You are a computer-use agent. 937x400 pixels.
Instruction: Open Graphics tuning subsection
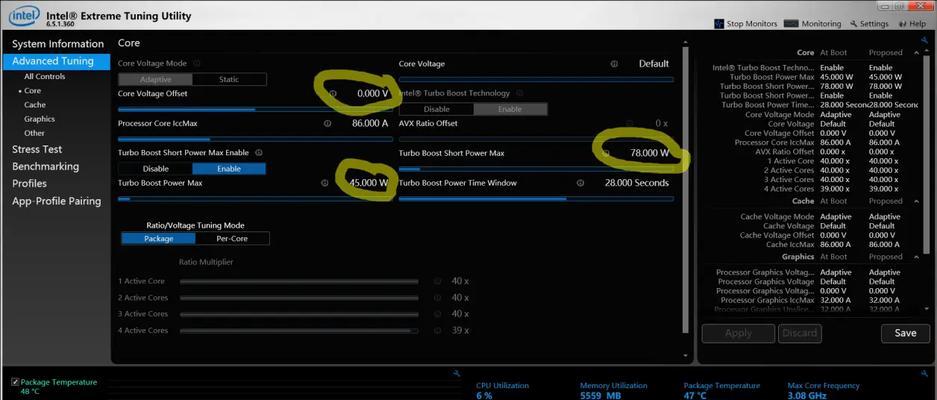tap(39, 119)
